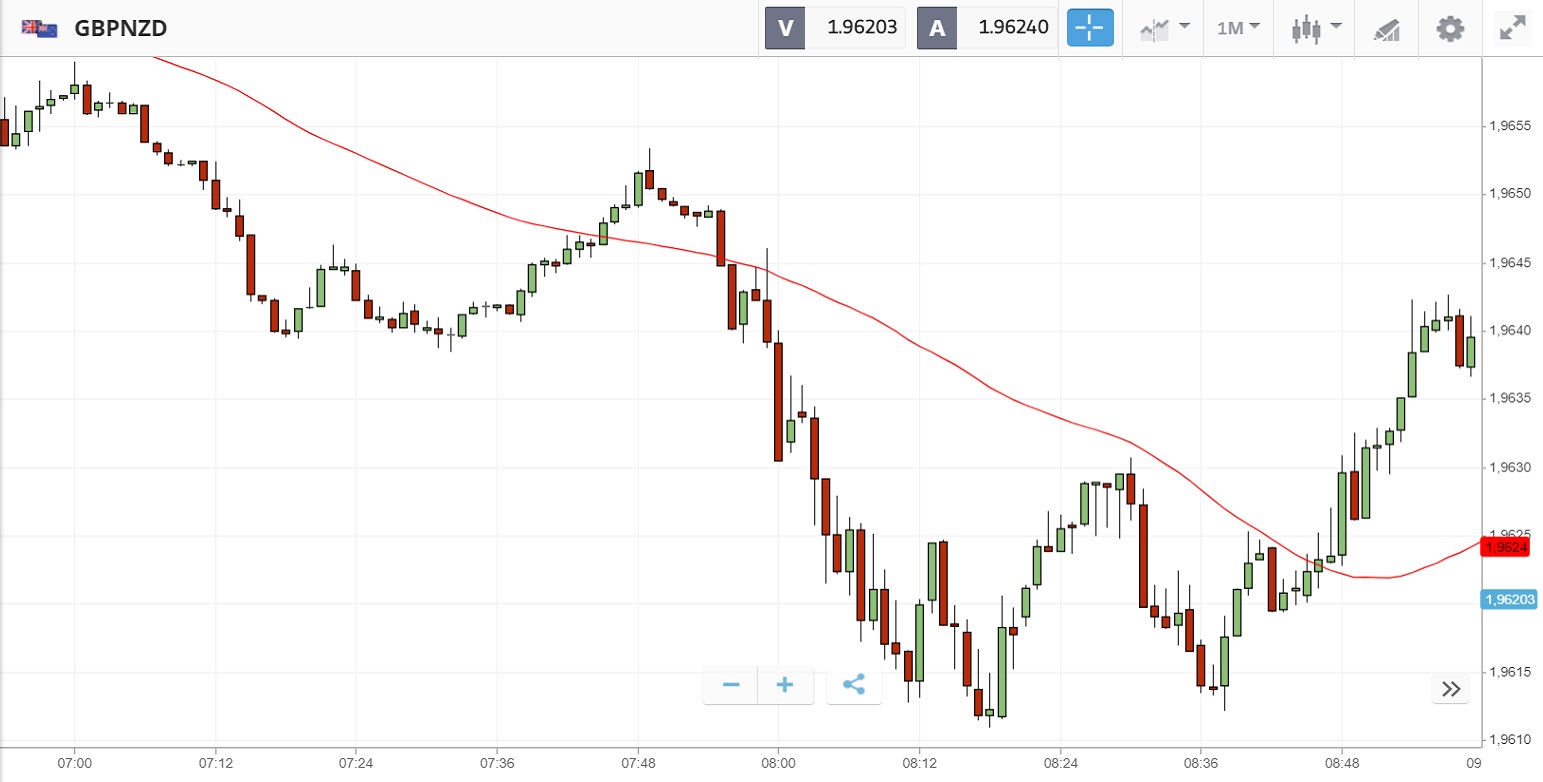Click the V sell price button
The height and width of the screenshot is (782, 1543).
click(x=835, y=28)
